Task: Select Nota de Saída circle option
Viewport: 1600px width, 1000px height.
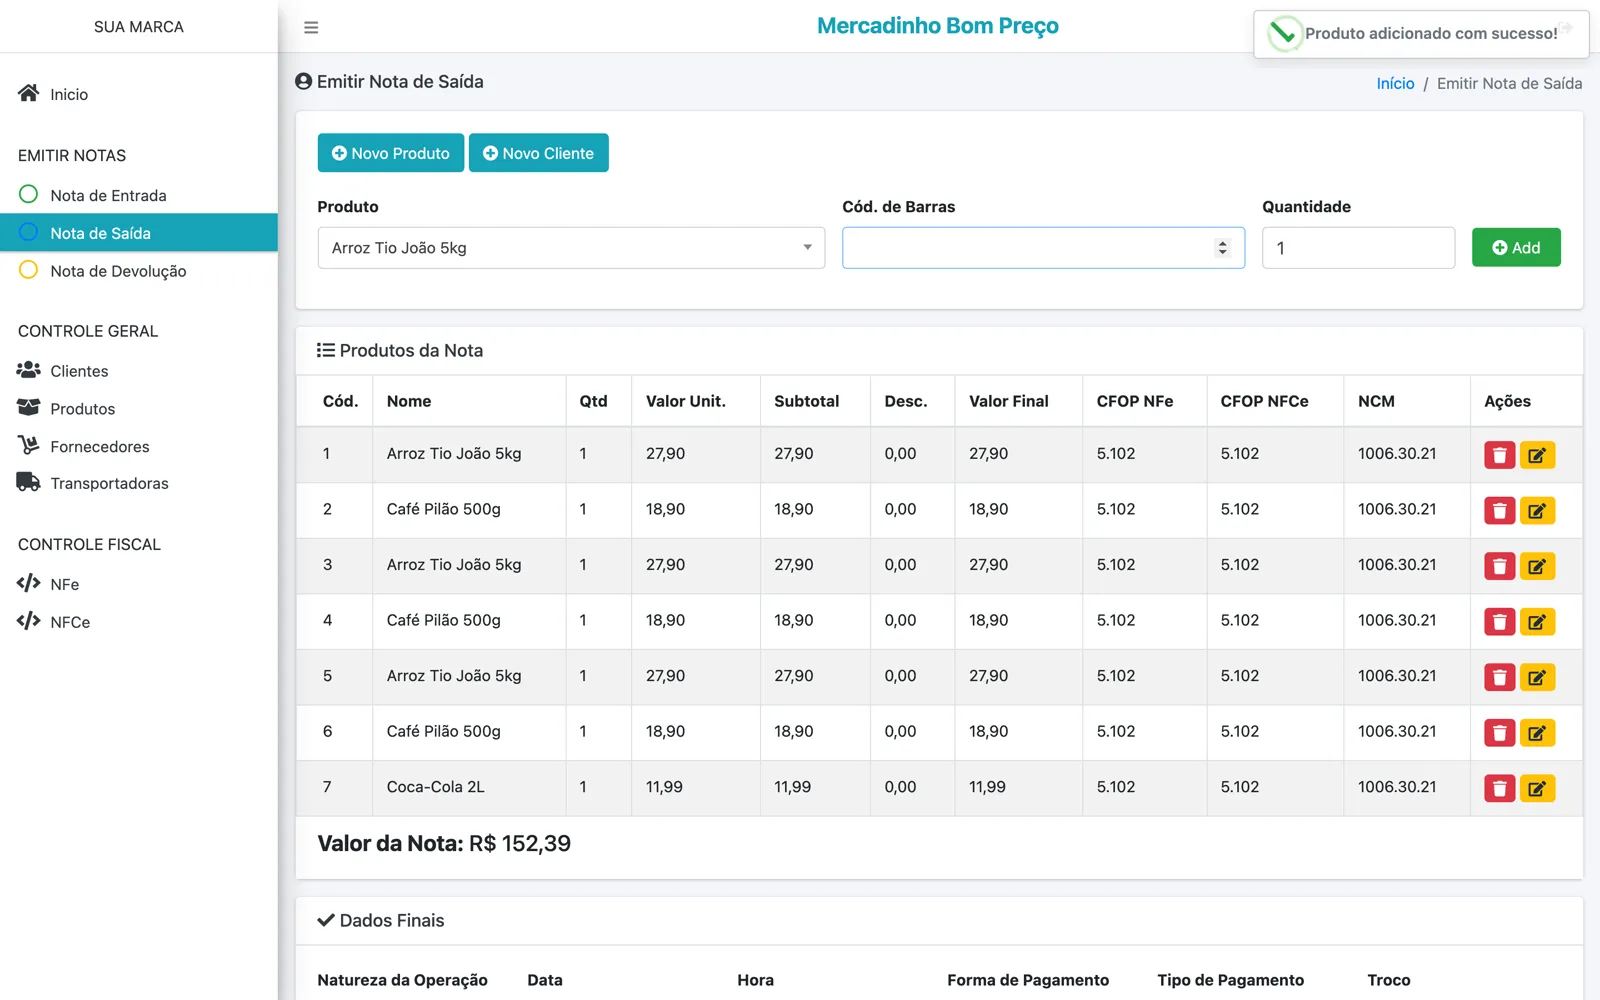Action: [29, 232]
